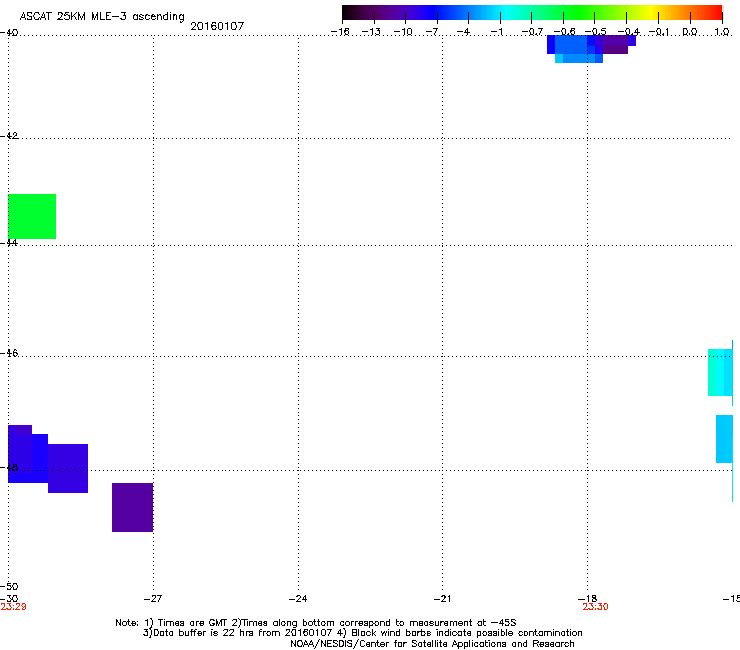Click the green data block near -44 latitude
Screen dimensions: 740x650
coord(32,216)
